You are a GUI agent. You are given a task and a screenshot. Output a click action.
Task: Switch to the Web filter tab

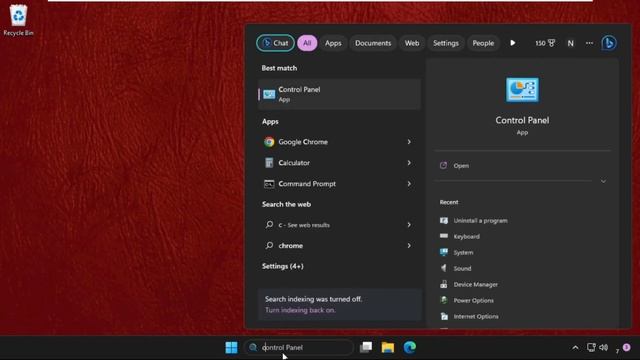pyautogui.click(x=412, y=43)
